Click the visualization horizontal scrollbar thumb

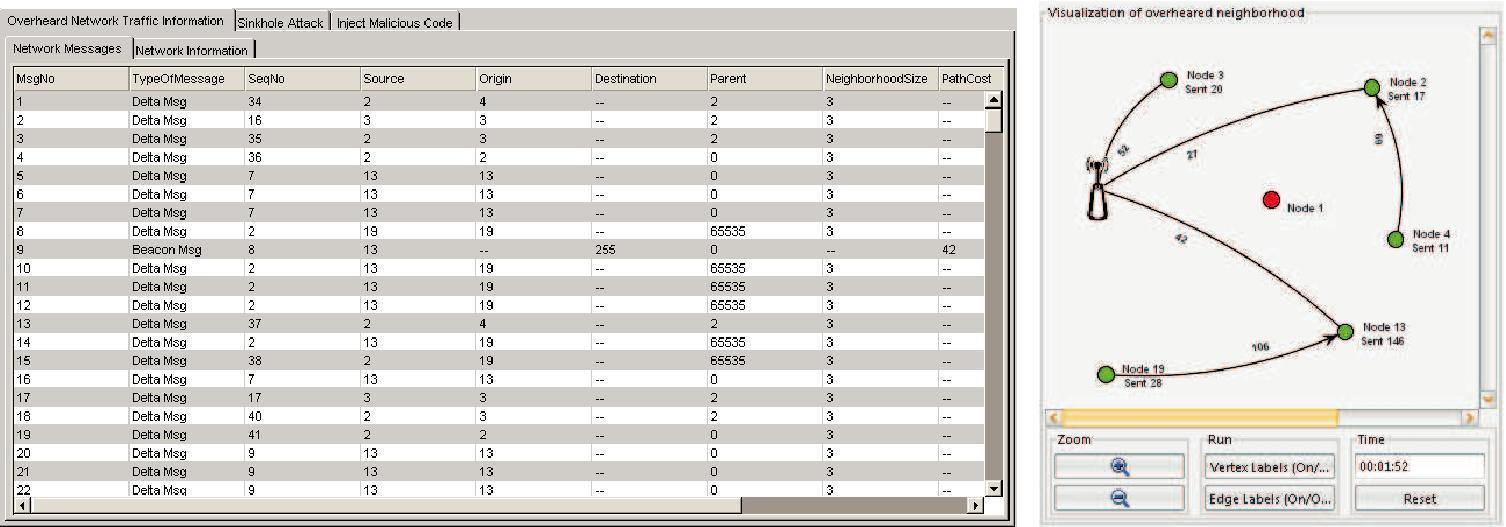[1198, 417]
